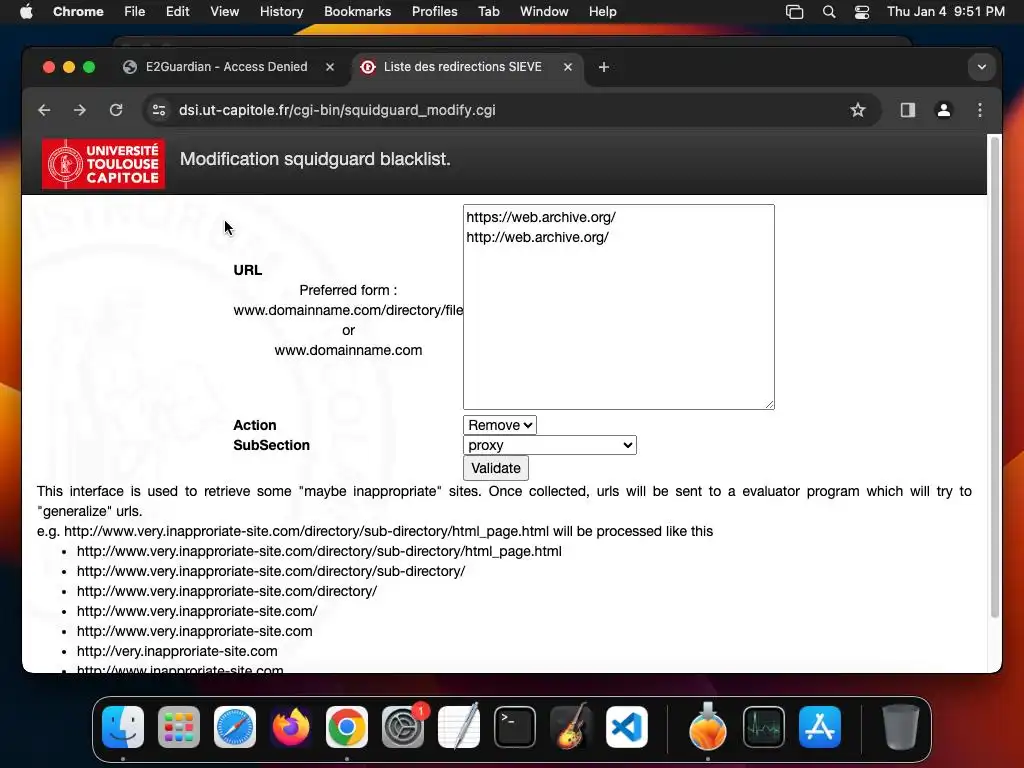Image resolution: width=1024 pixels, height=768 pixels.
Task: Open the SubSection dropdown set to proxy
Action: (x=549, y=445)
